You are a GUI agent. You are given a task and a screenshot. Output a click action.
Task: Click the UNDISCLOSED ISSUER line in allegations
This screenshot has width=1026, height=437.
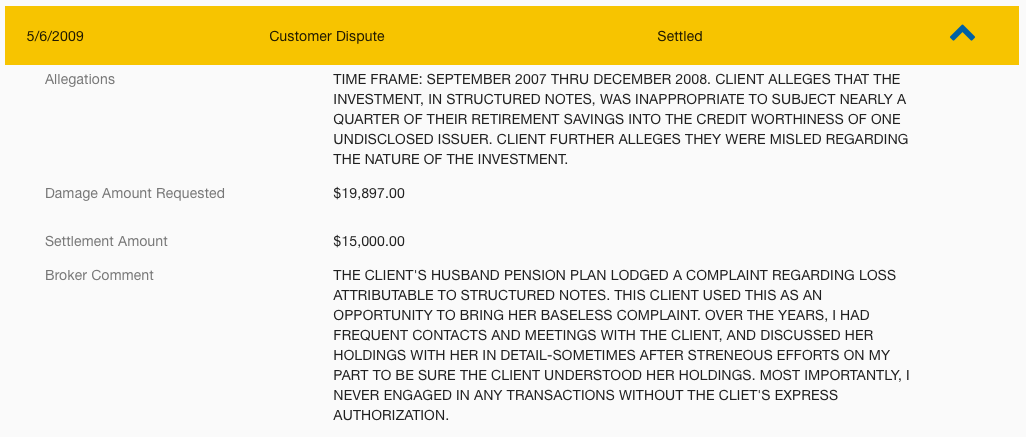(620, 139)
